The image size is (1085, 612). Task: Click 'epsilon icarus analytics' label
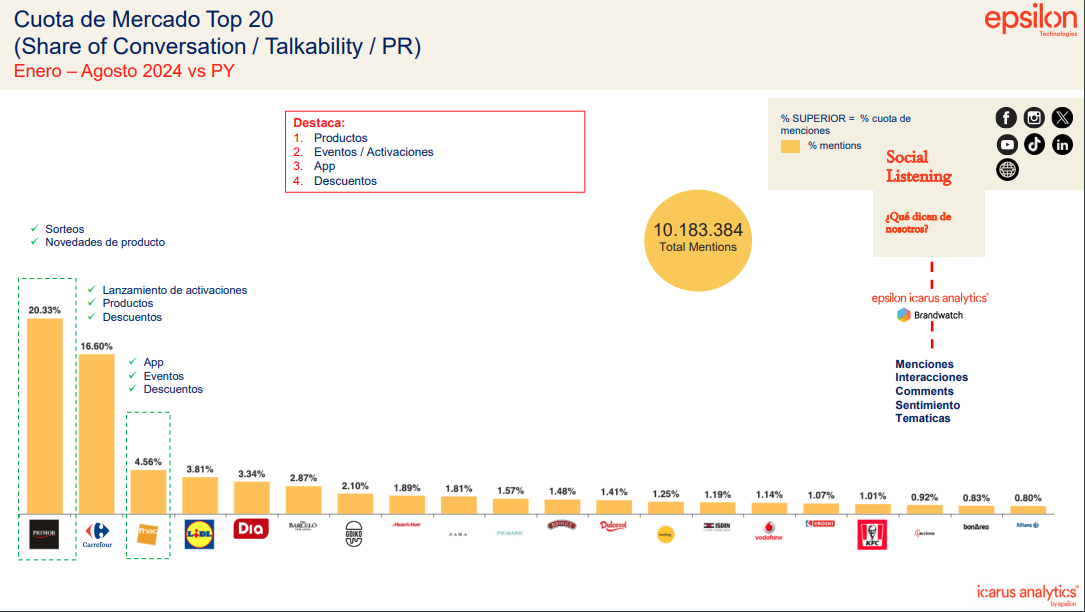click(930, 298)
